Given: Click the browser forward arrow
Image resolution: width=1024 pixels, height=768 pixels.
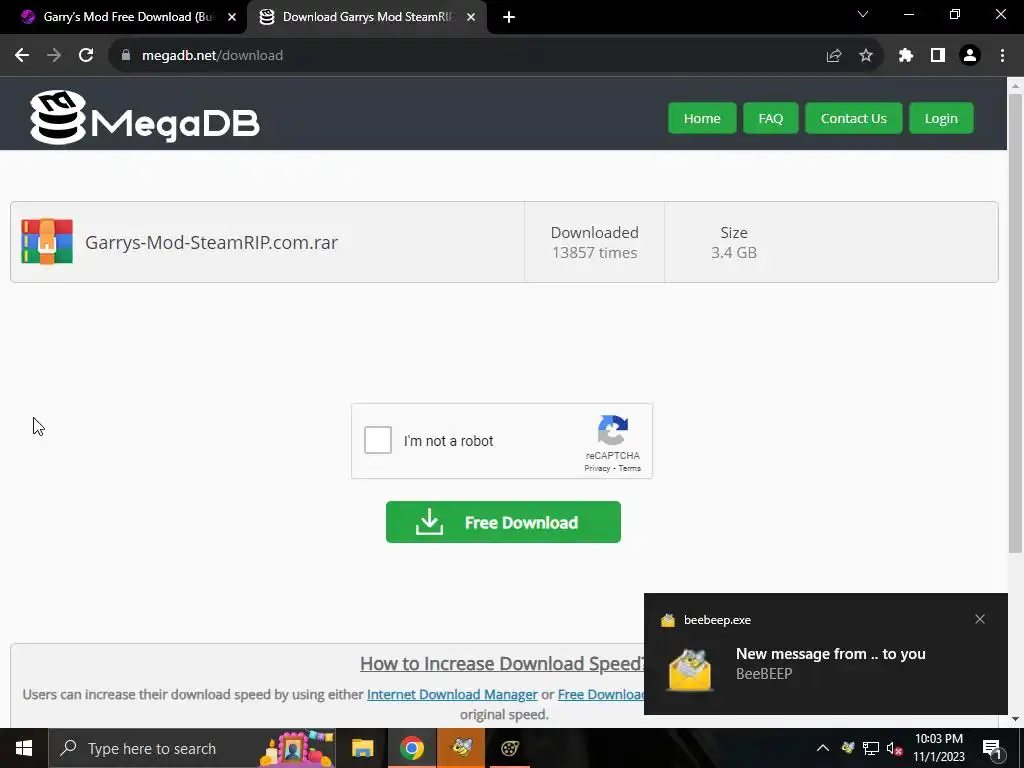Looking at the screenshot, I should coord(54,56).
